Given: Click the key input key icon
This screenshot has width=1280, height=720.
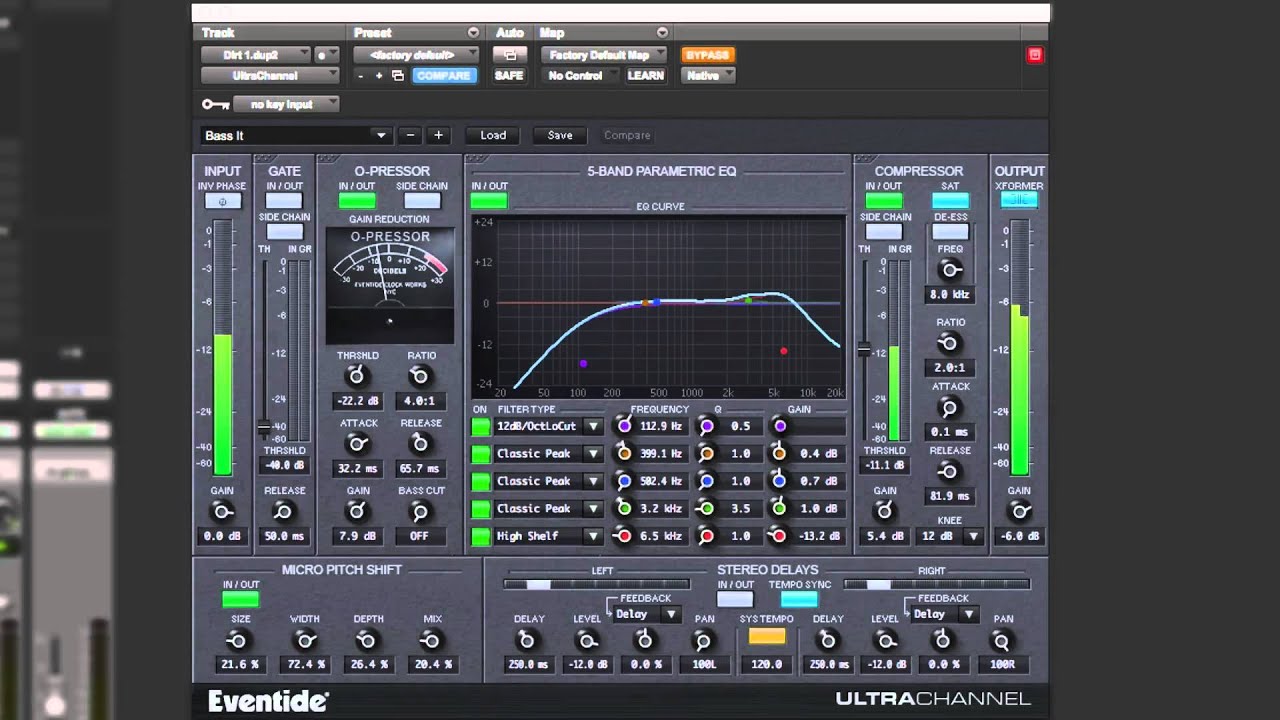Looking at the screenshot, I should 215,104.
